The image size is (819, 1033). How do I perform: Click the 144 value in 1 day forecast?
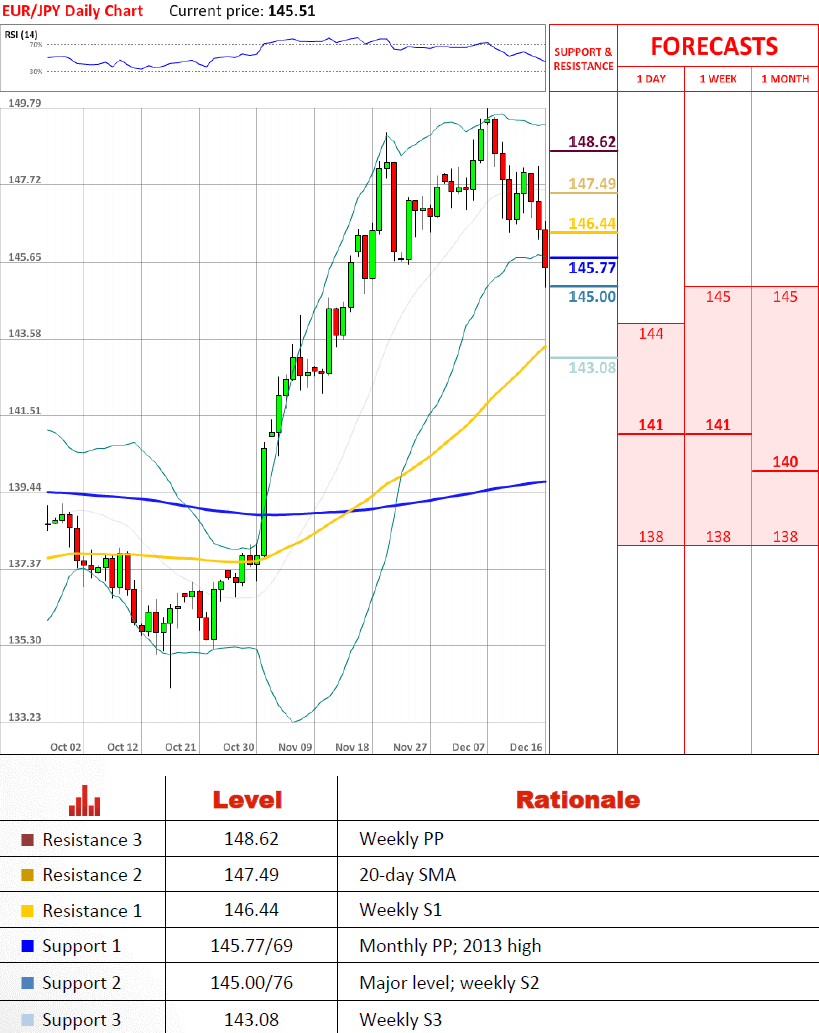click(651, 333)
